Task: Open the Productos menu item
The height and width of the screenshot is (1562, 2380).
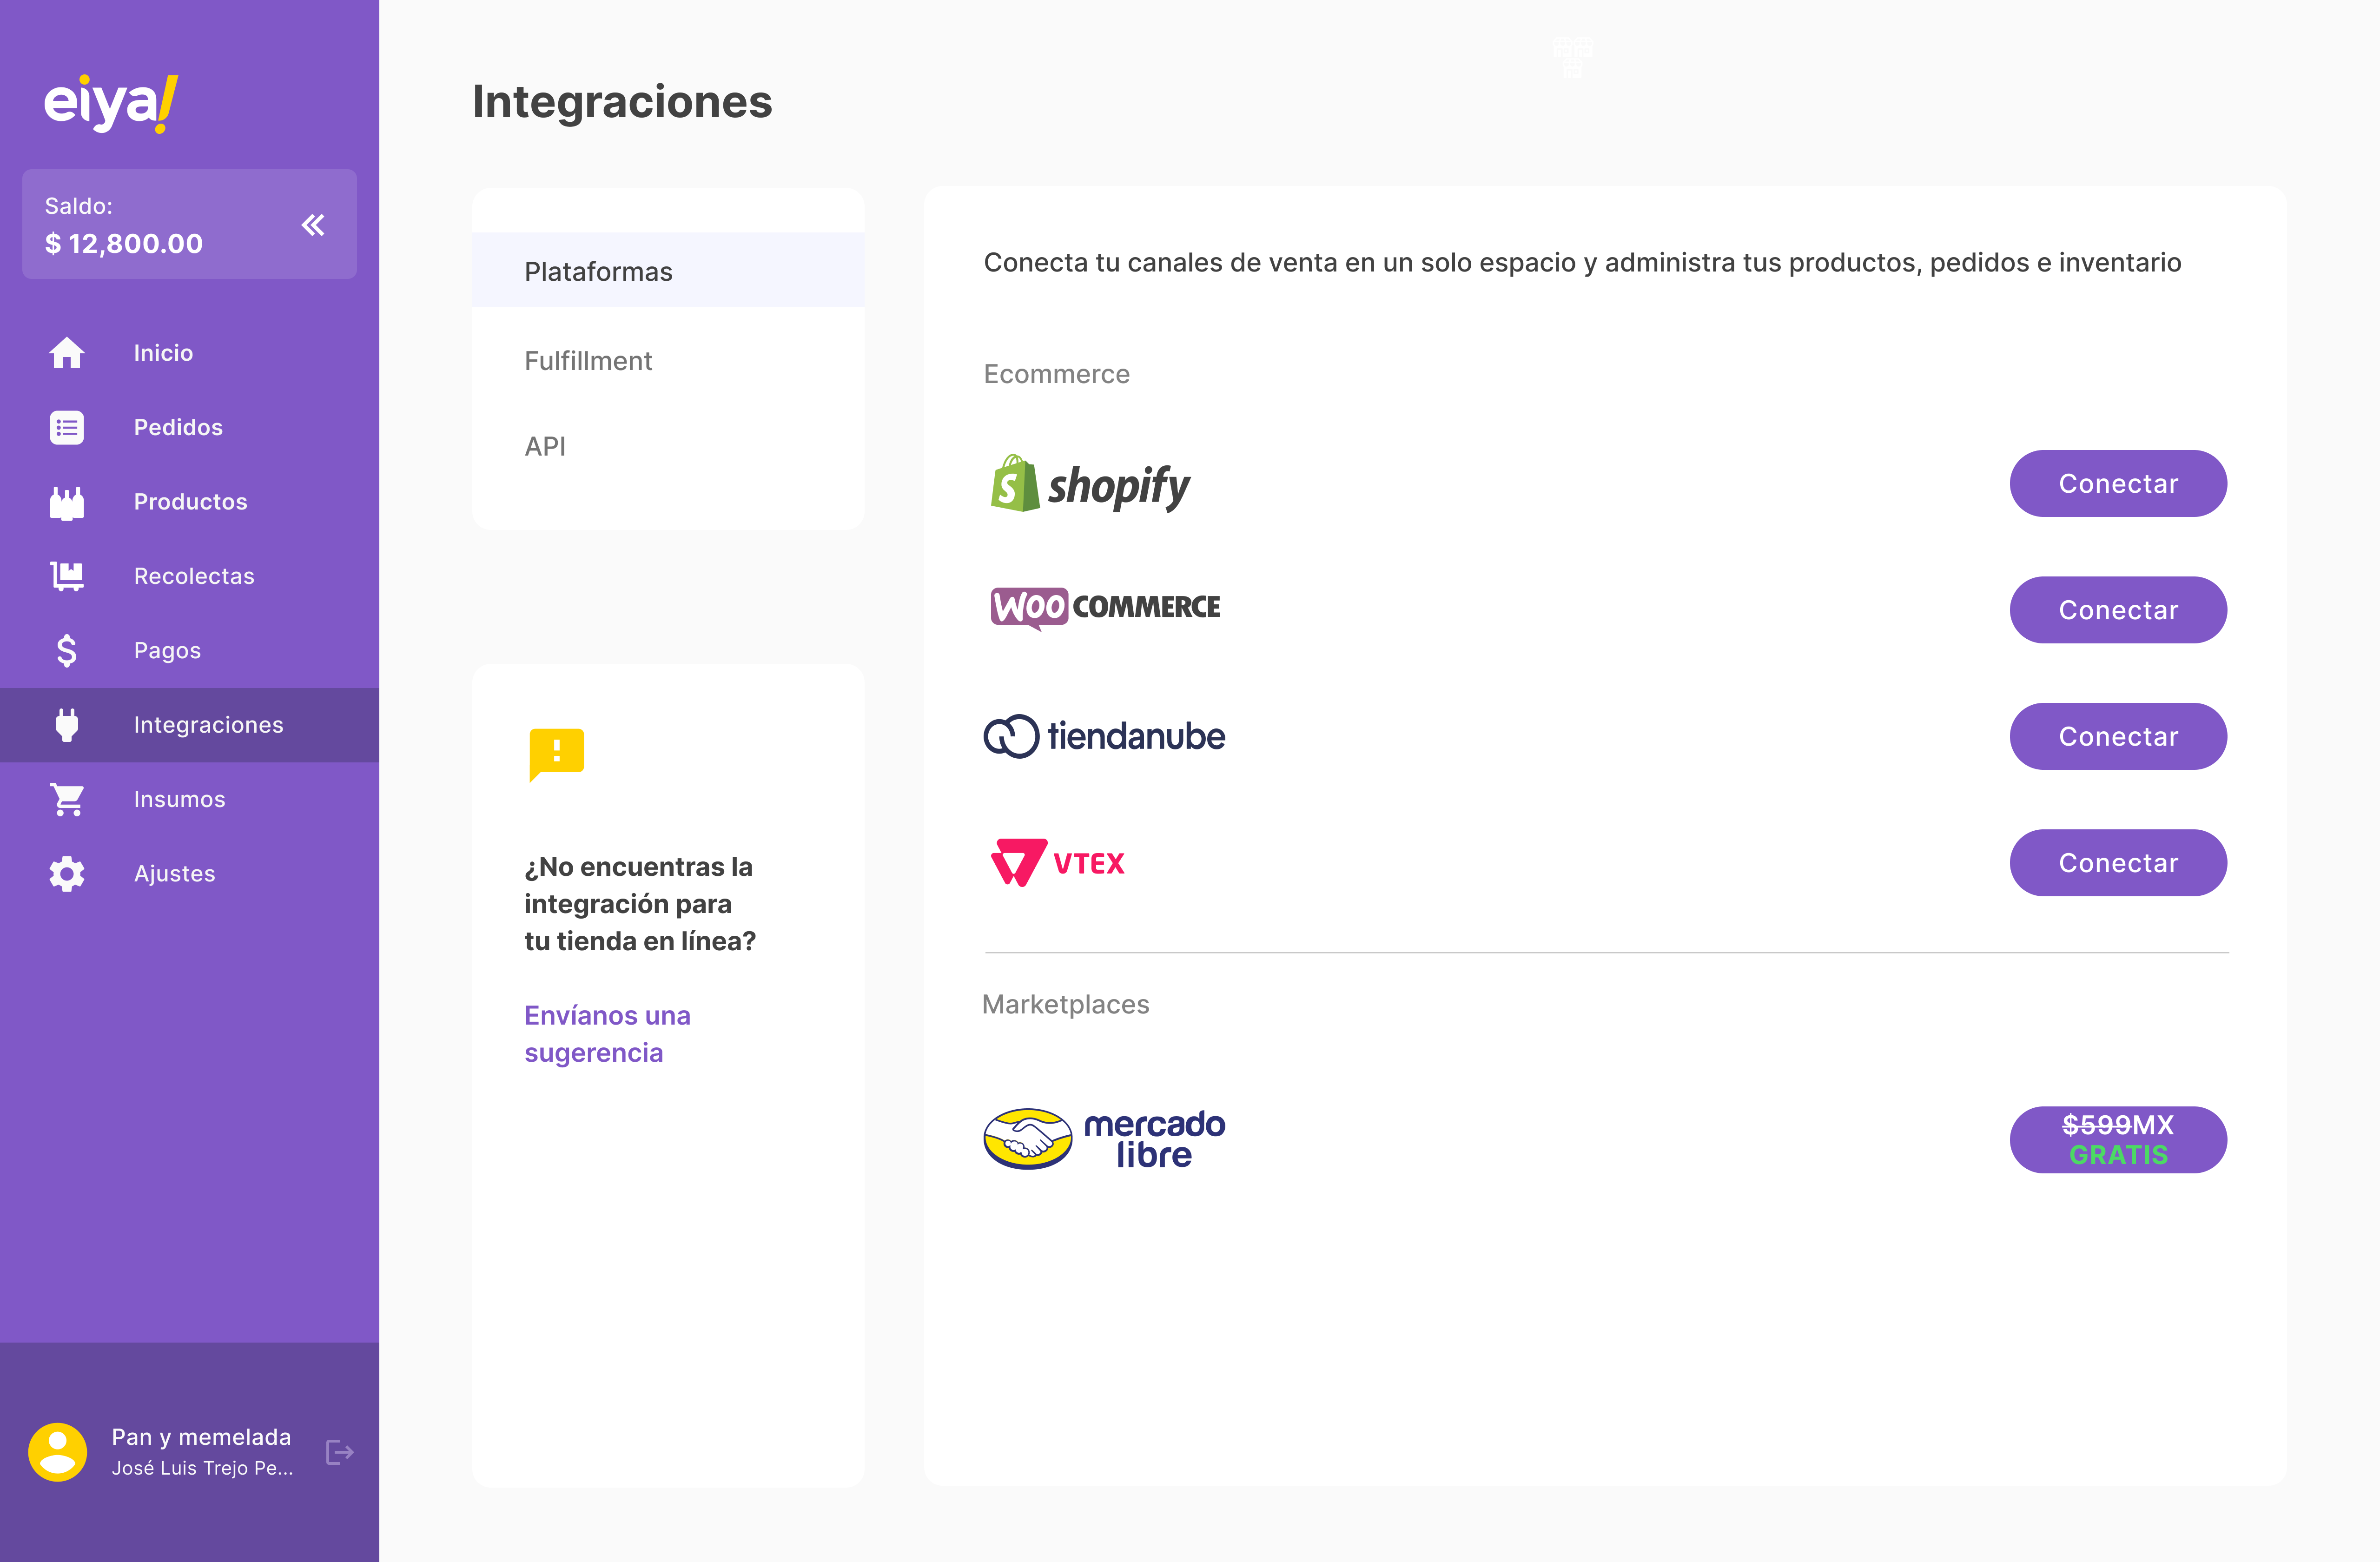Action: click(x=190, y=502)
